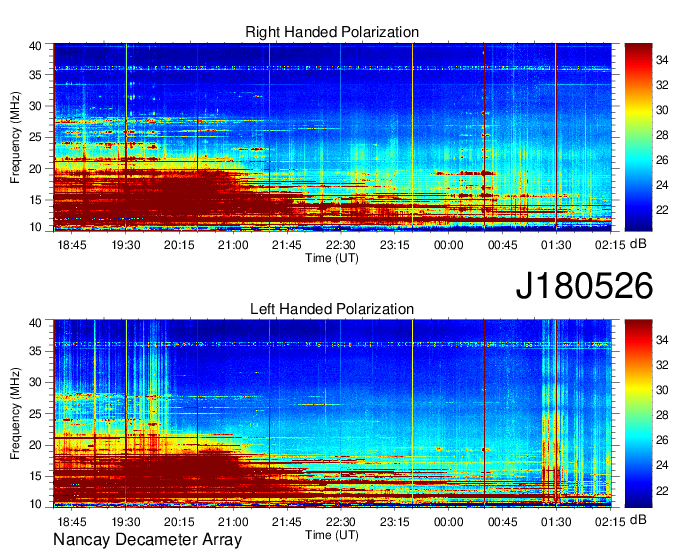Click the 21:45 tick on upper time axis
Viewport: 680px width, 552px height.
287,245
